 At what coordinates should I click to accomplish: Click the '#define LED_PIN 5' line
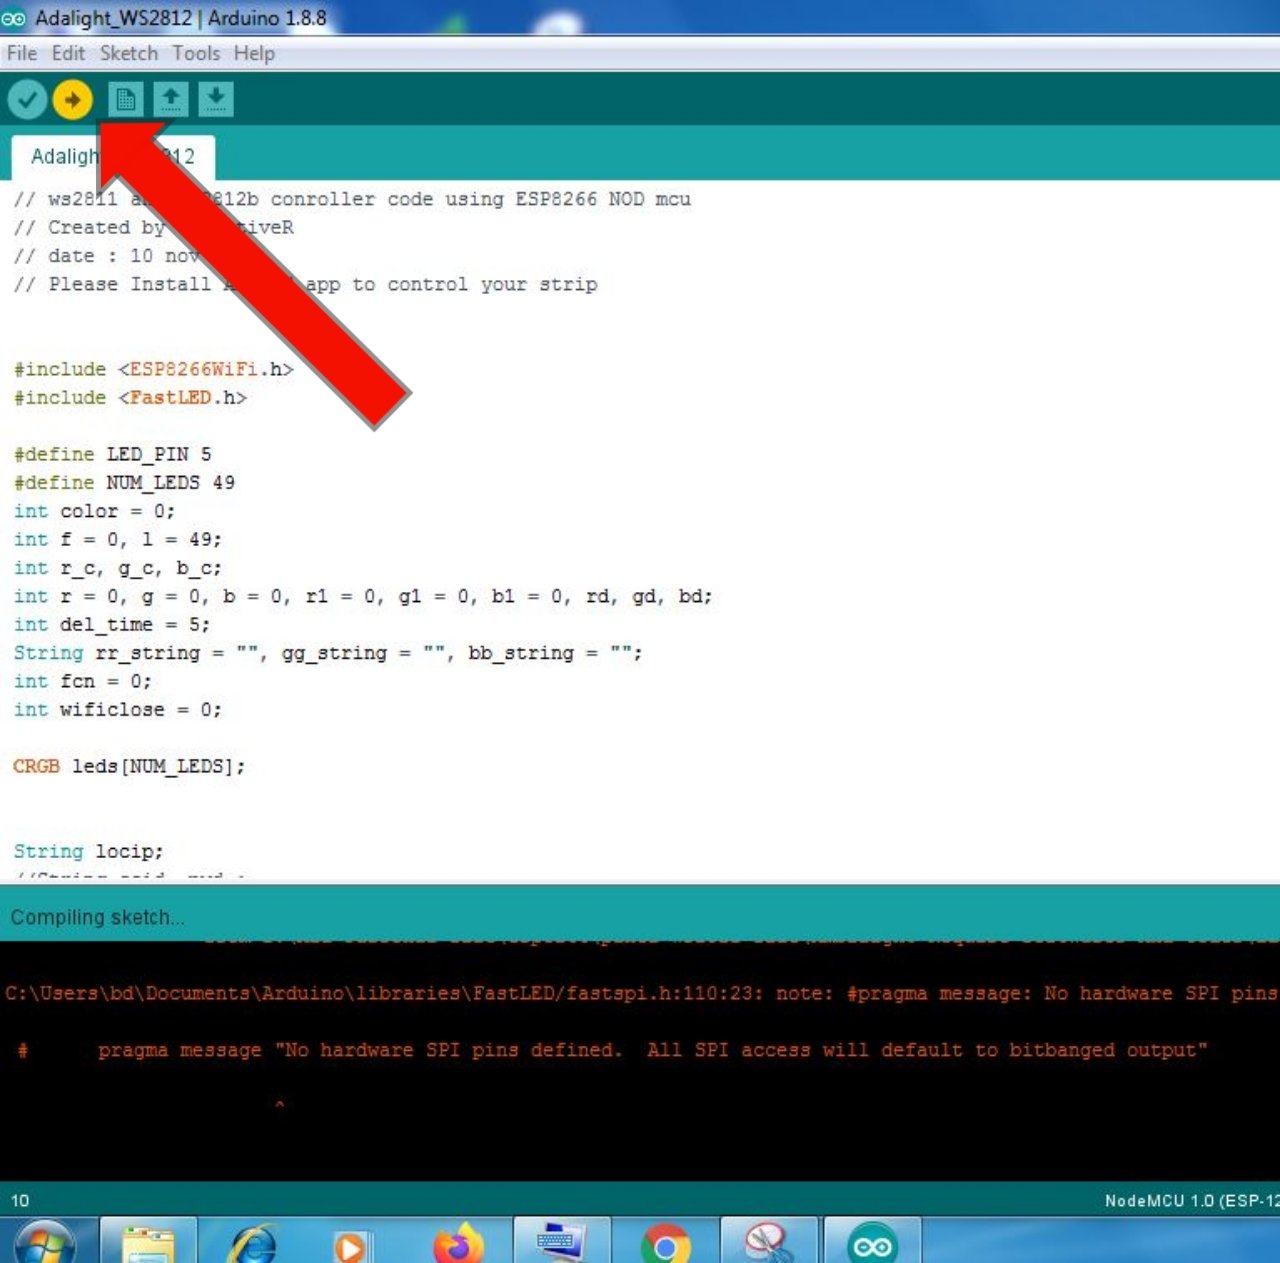pyautogui.click(x=112, y=454)
